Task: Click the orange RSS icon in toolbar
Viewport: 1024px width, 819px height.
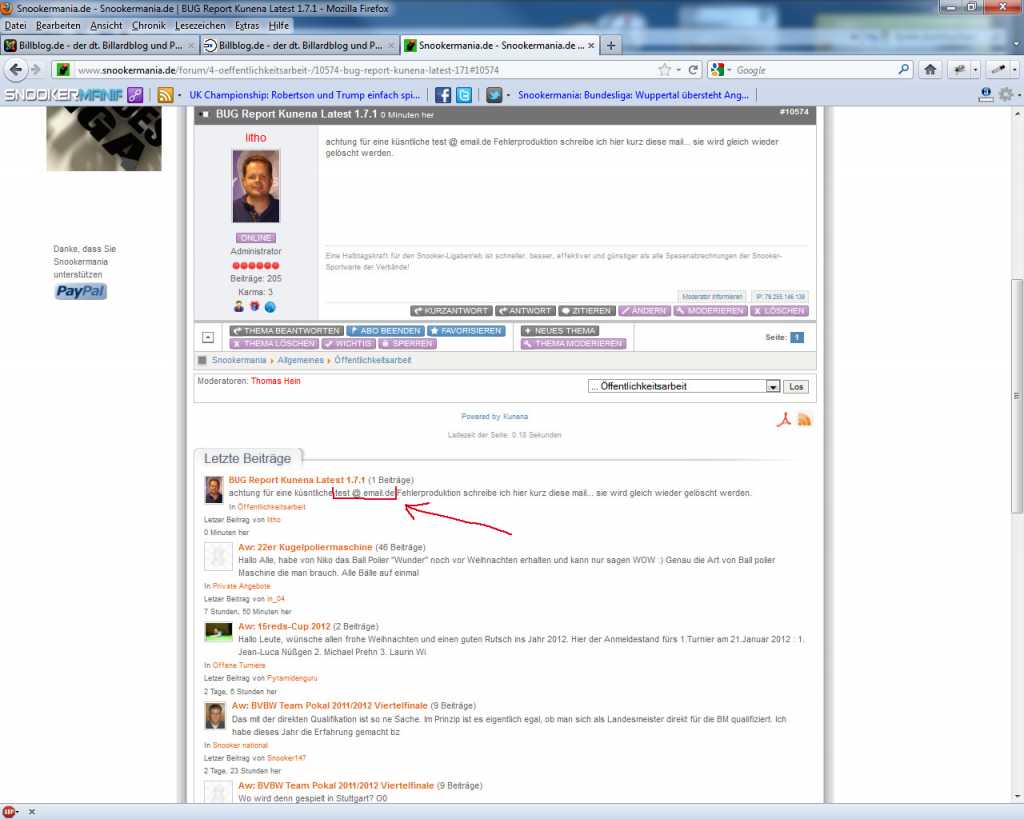Action: point(165,95)
